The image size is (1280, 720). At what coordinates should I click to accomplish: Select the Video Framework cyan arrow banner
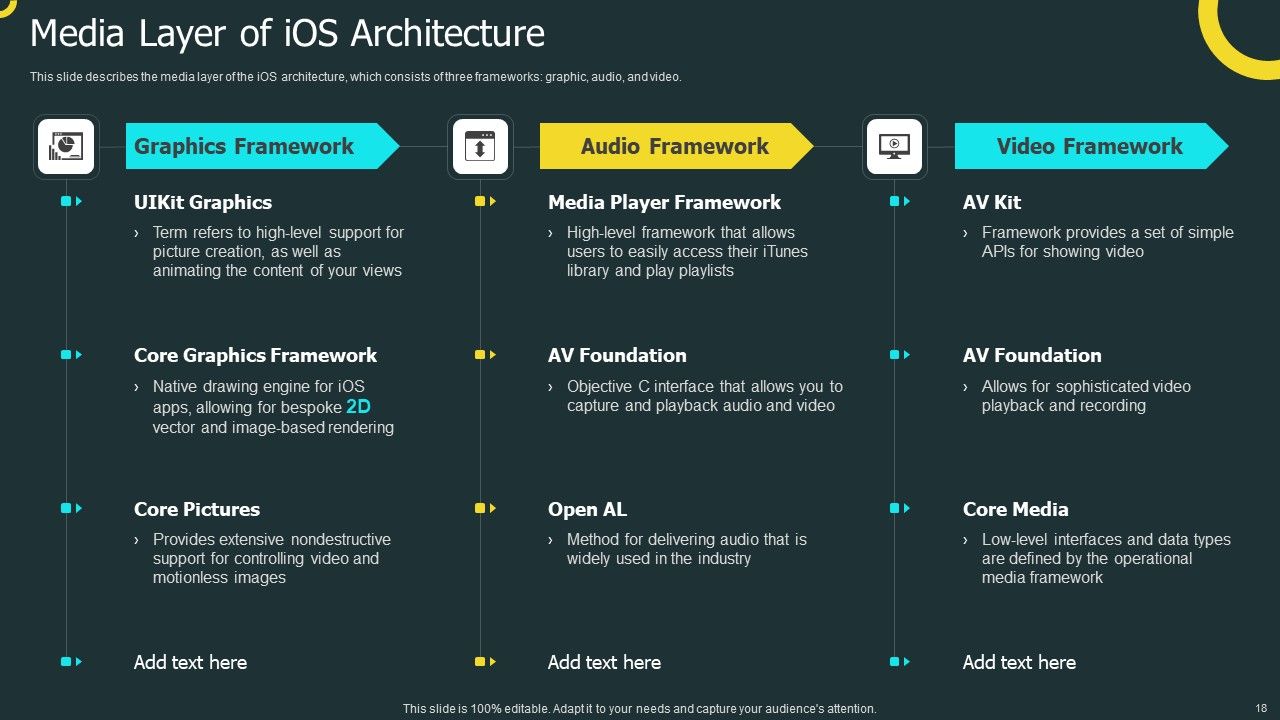(1091, 146)
